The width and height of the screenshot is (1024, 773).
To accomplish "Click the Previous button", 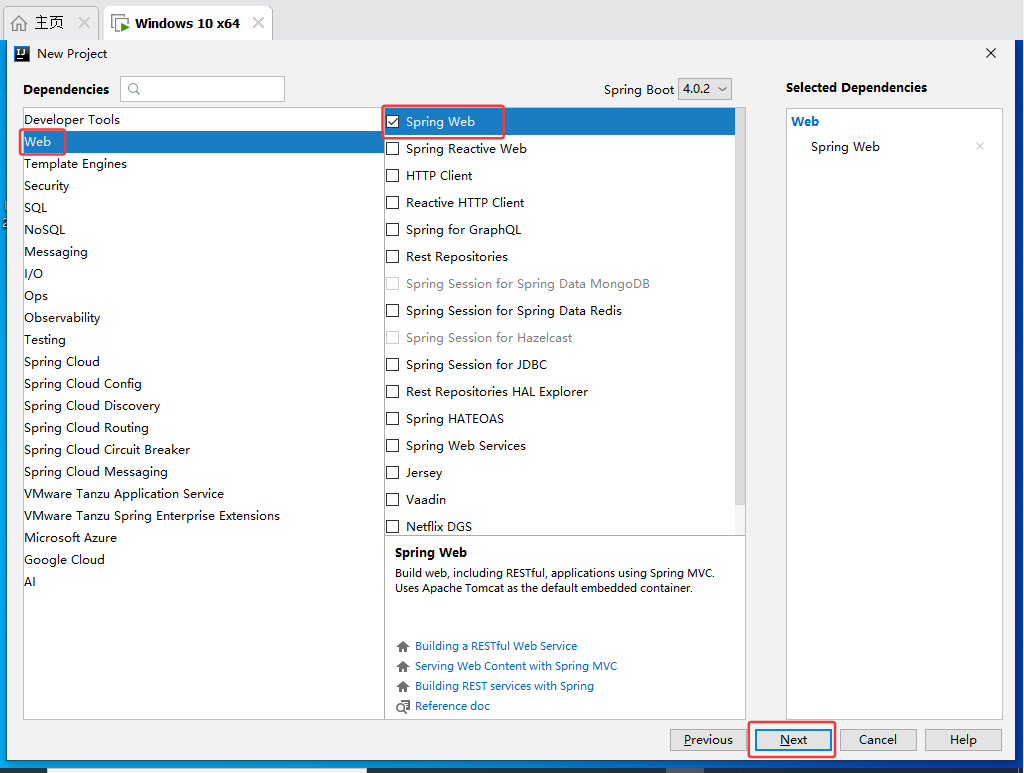I will click(708, 740).
